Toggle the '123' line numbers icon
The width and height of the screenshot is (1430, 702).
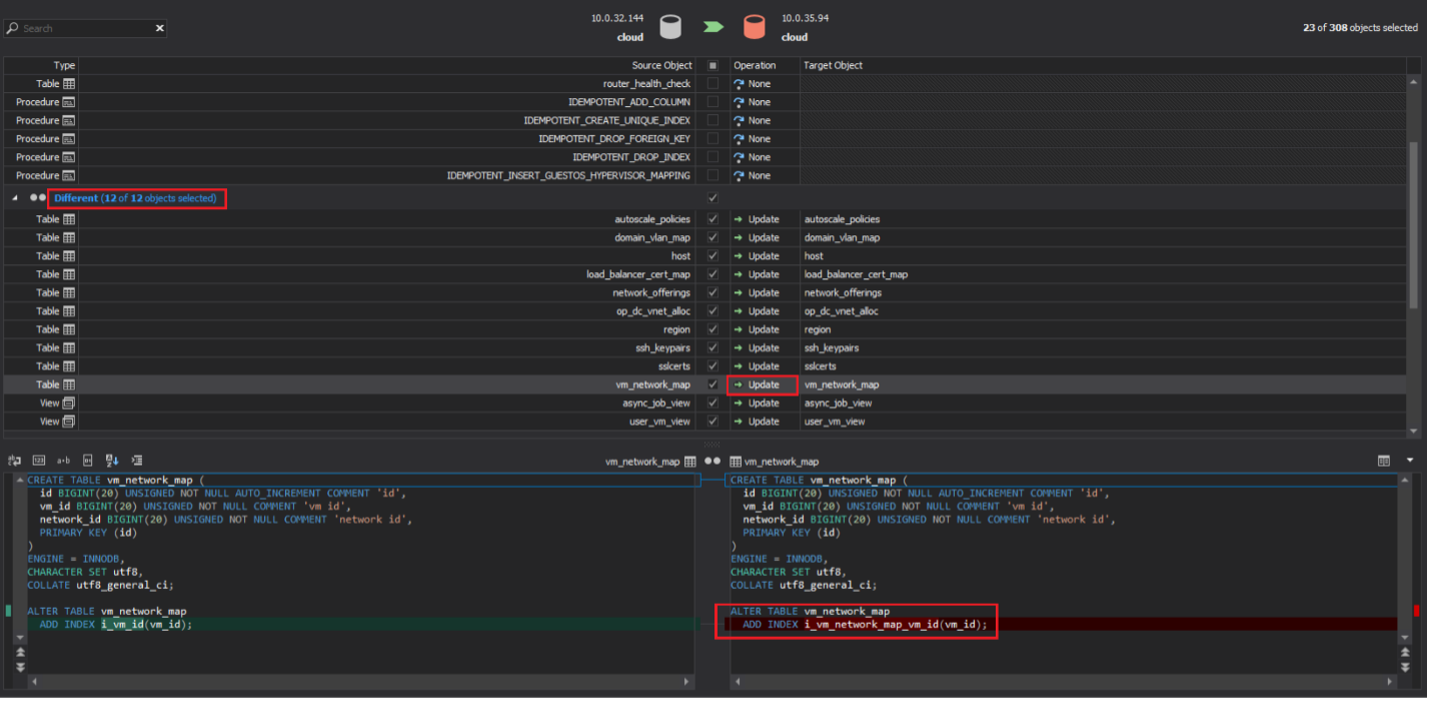(x=38, y=461)
